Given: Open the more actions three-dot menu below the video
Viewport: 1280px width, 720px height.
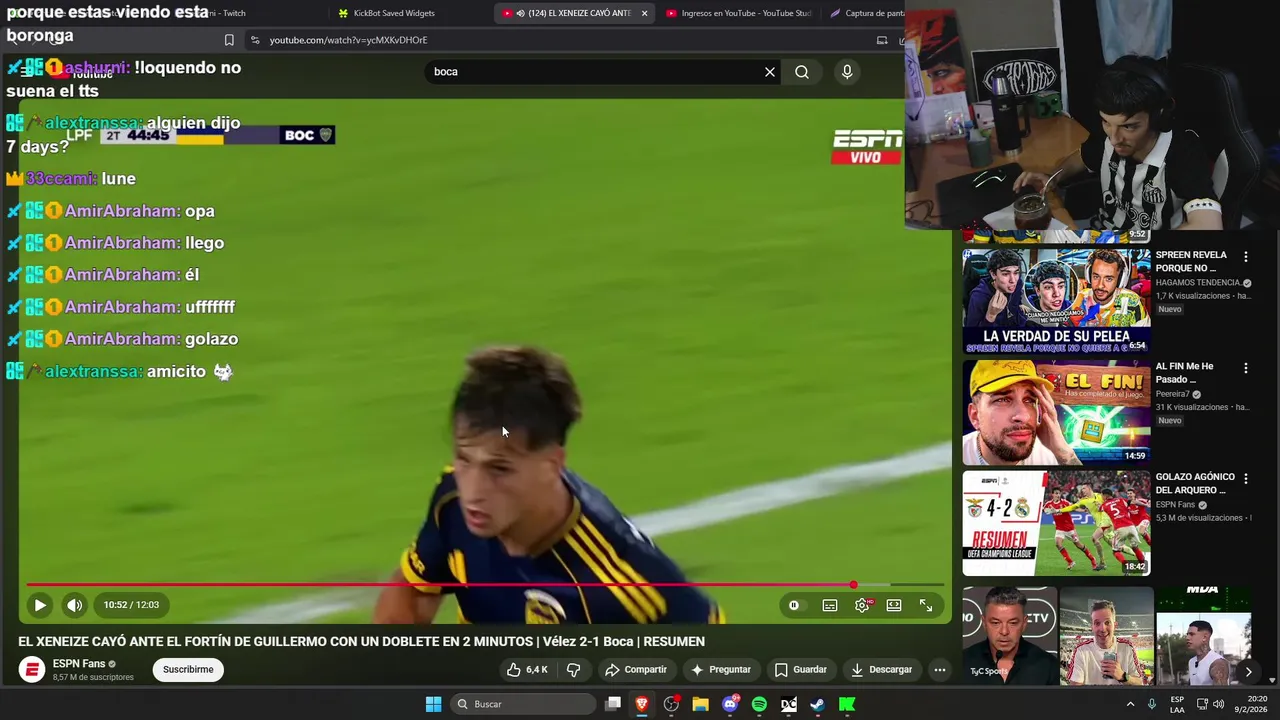Looking at the screenshot, I should click(x=940, y=669).
